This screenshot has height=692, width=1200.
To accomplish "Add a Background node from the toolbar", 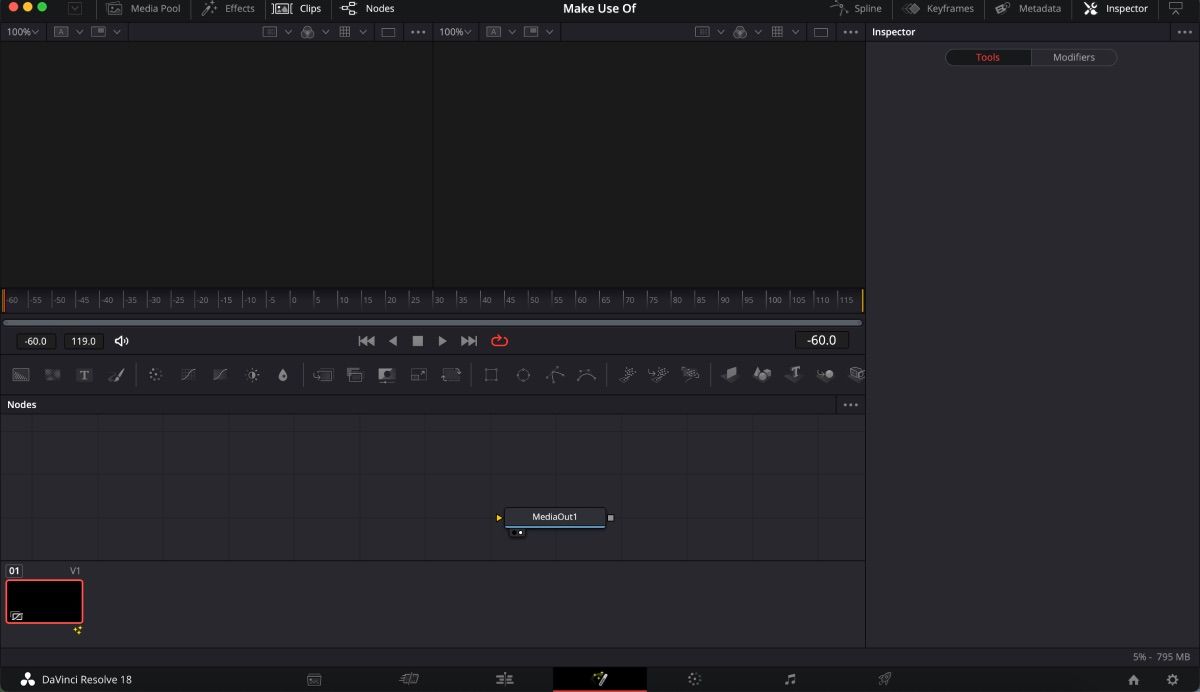I will click(x=20, y=374).
